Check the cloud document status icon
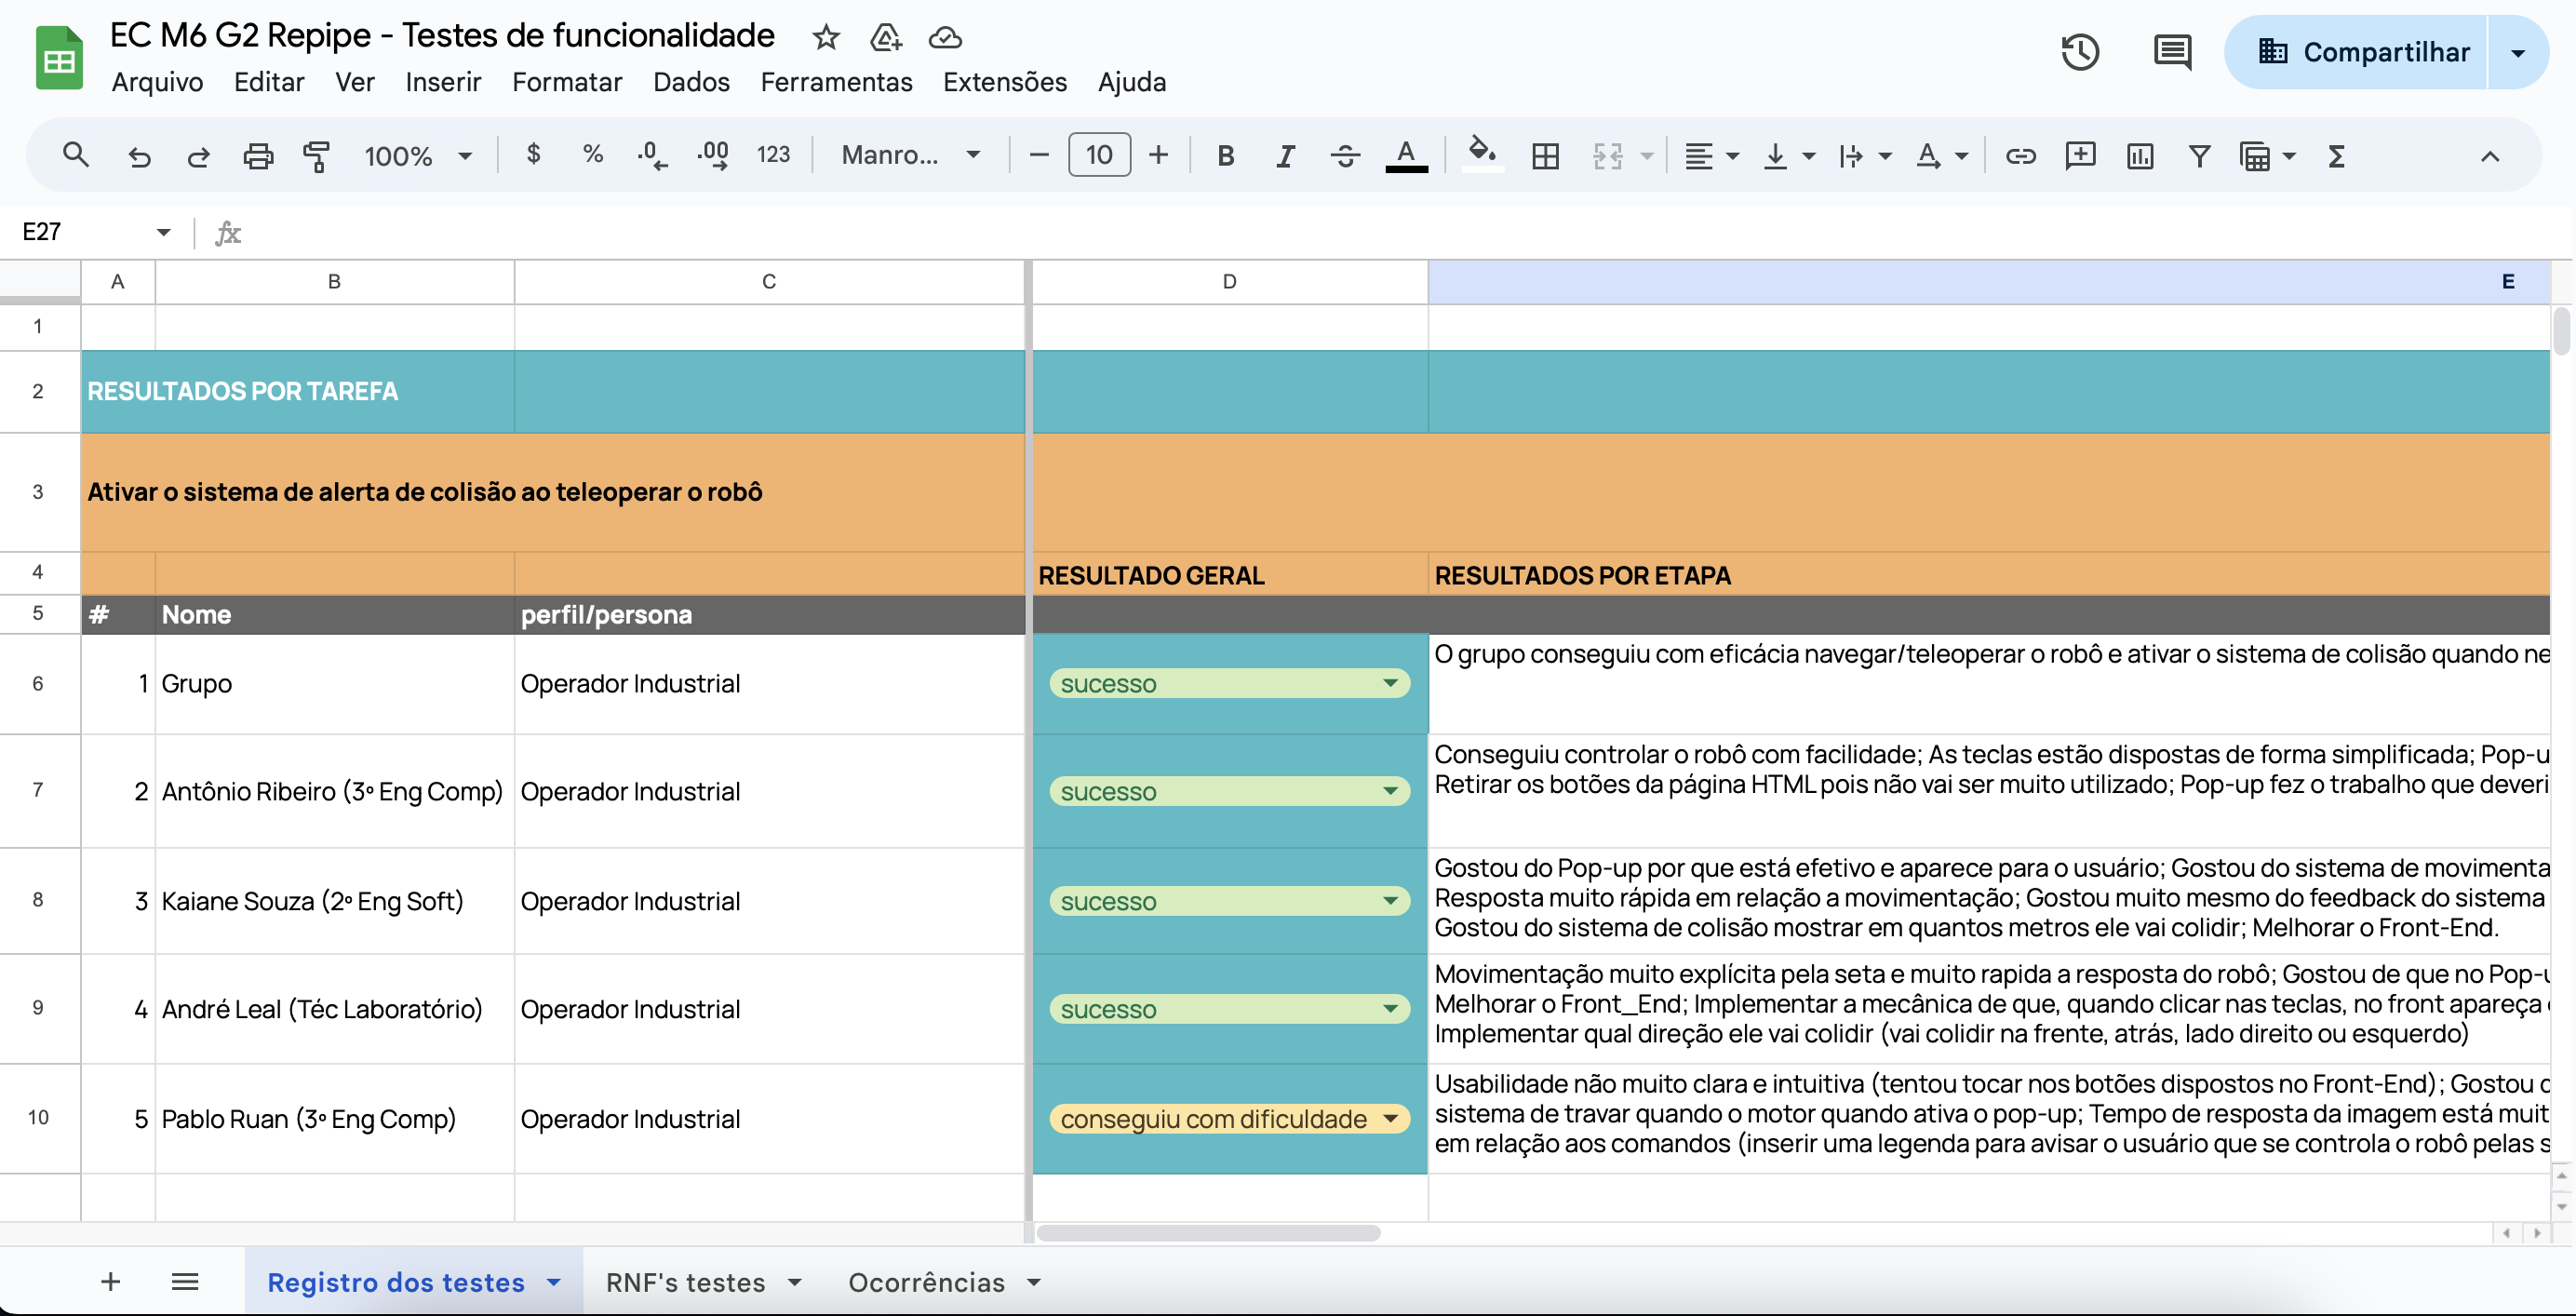 pyautogui.click(x=945, y=37)
